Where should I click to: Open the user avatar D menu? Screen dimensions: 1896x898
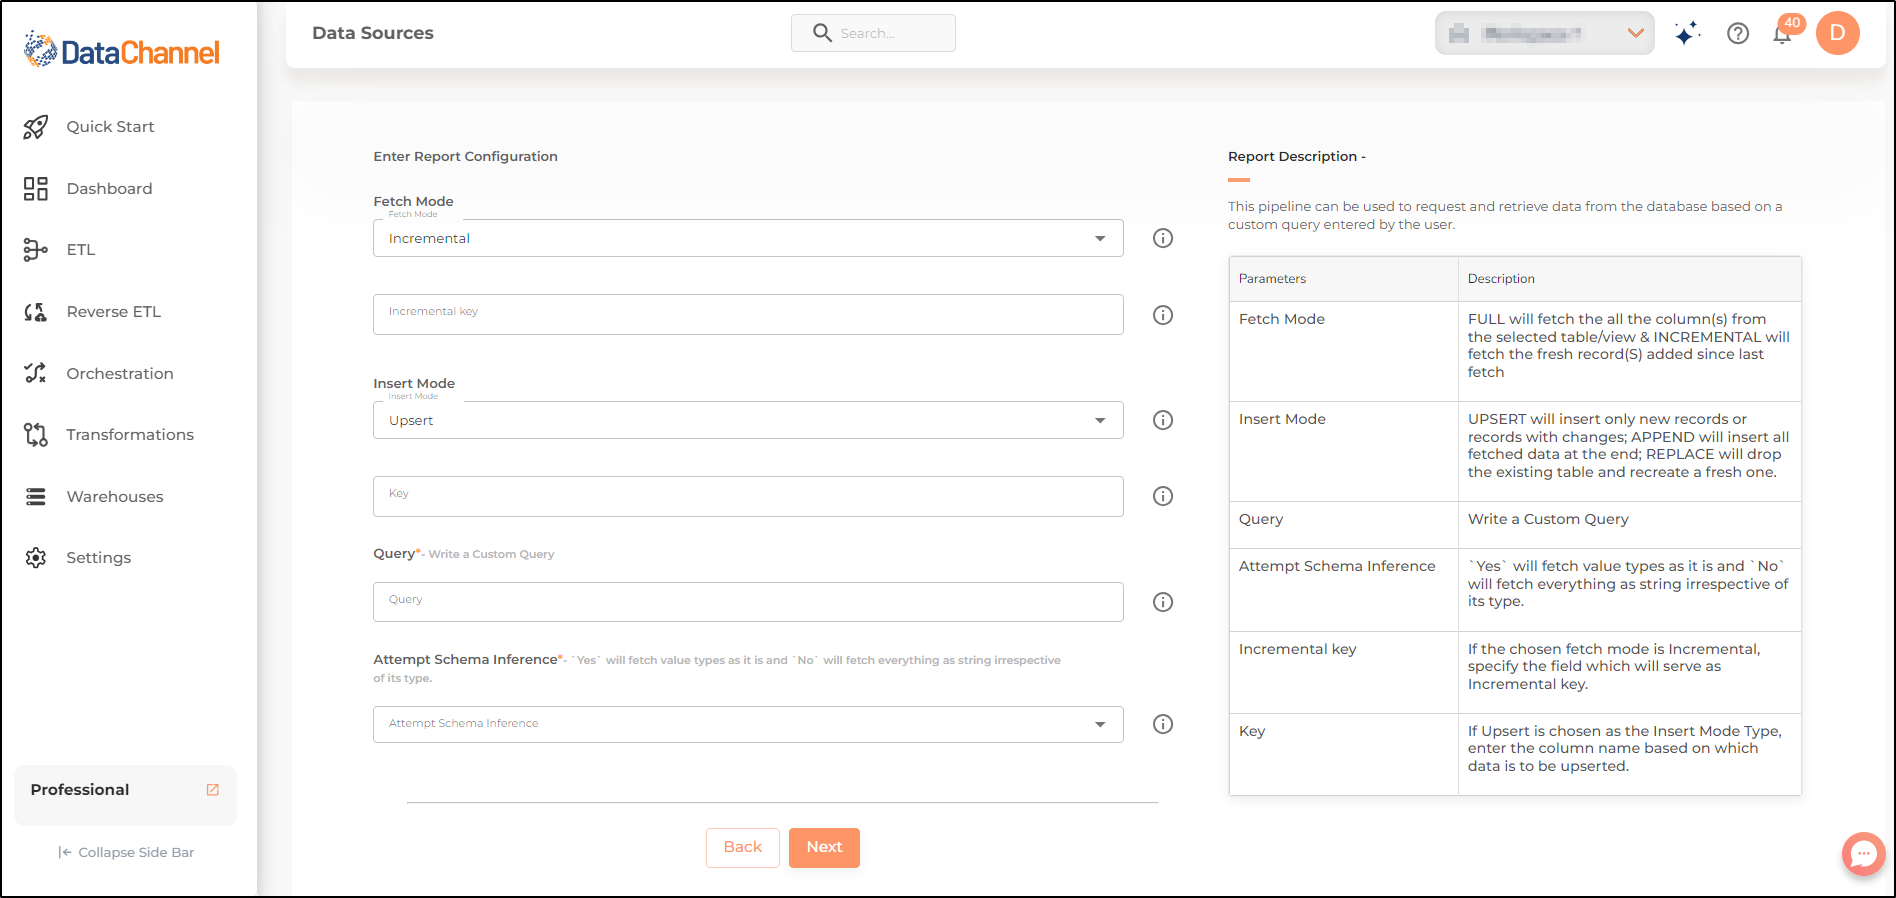tap(1838, 33)
